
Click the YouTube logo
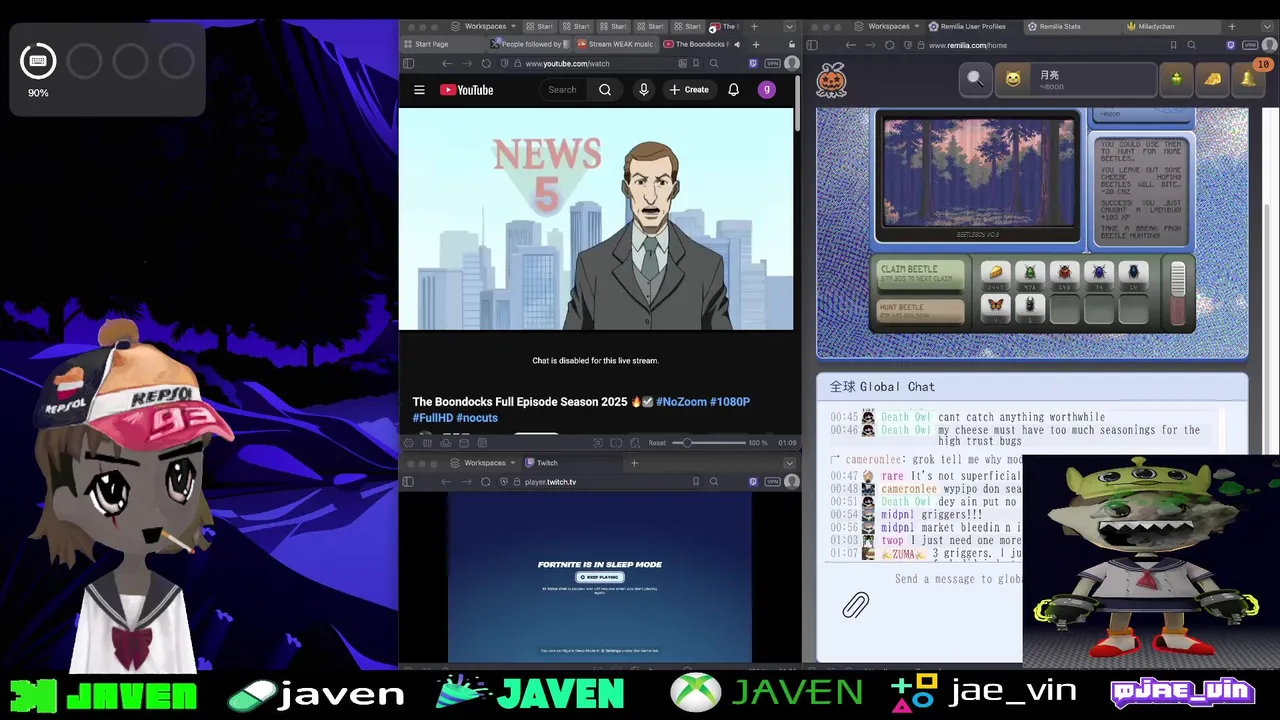pos(466,90)
